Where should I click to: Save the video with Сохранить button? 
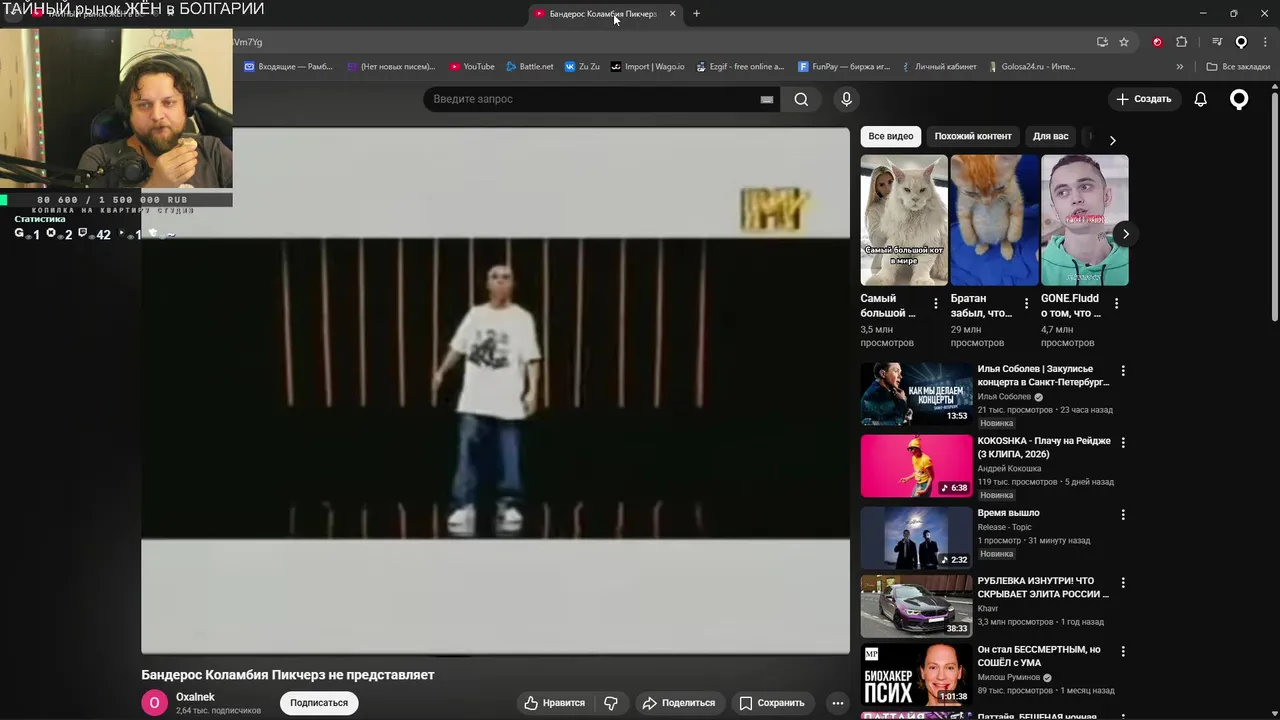pos(772,703)
